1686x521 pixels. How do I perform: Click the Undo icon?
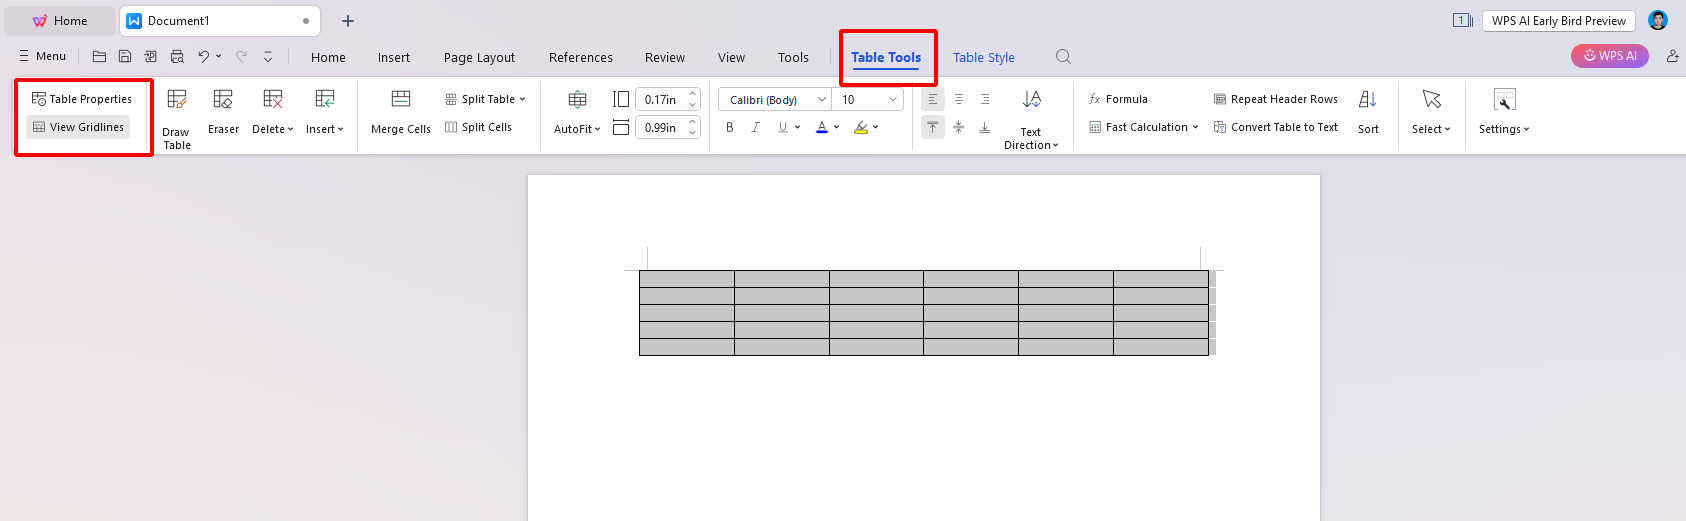click(x=203, y=56)
